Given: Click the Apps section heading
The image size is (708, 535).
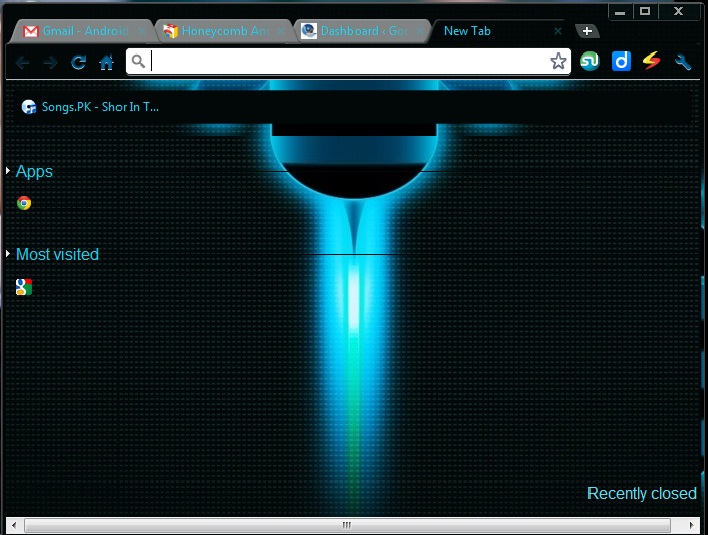Looking at the screenshot, I should tap(34, 172).
